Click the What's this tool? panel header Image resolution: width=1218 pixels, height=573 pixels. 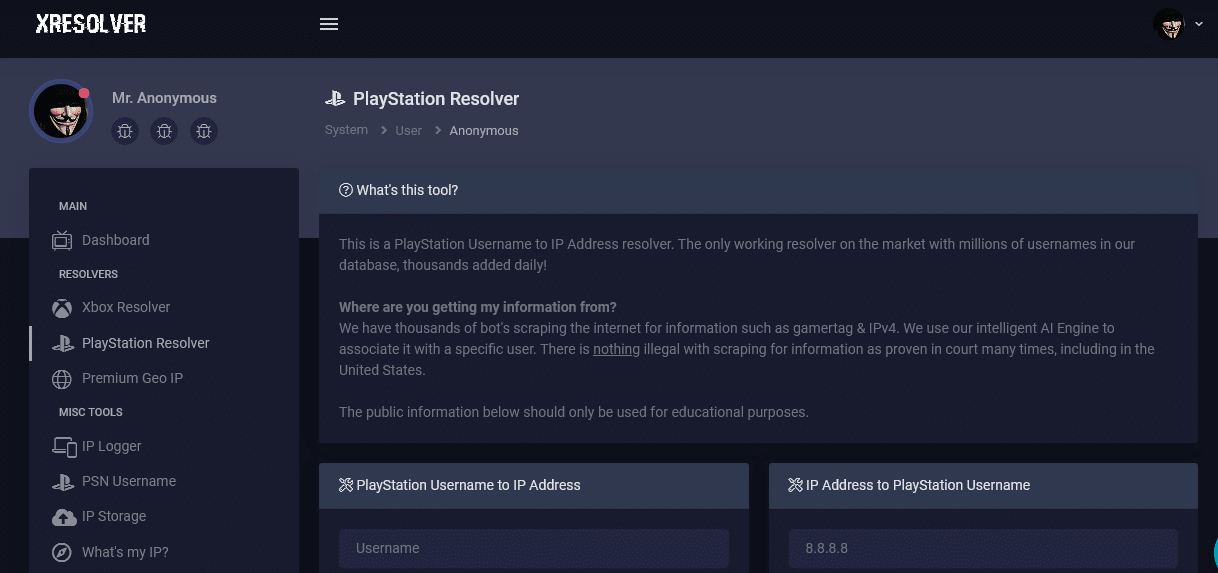[x=758, y=190]
